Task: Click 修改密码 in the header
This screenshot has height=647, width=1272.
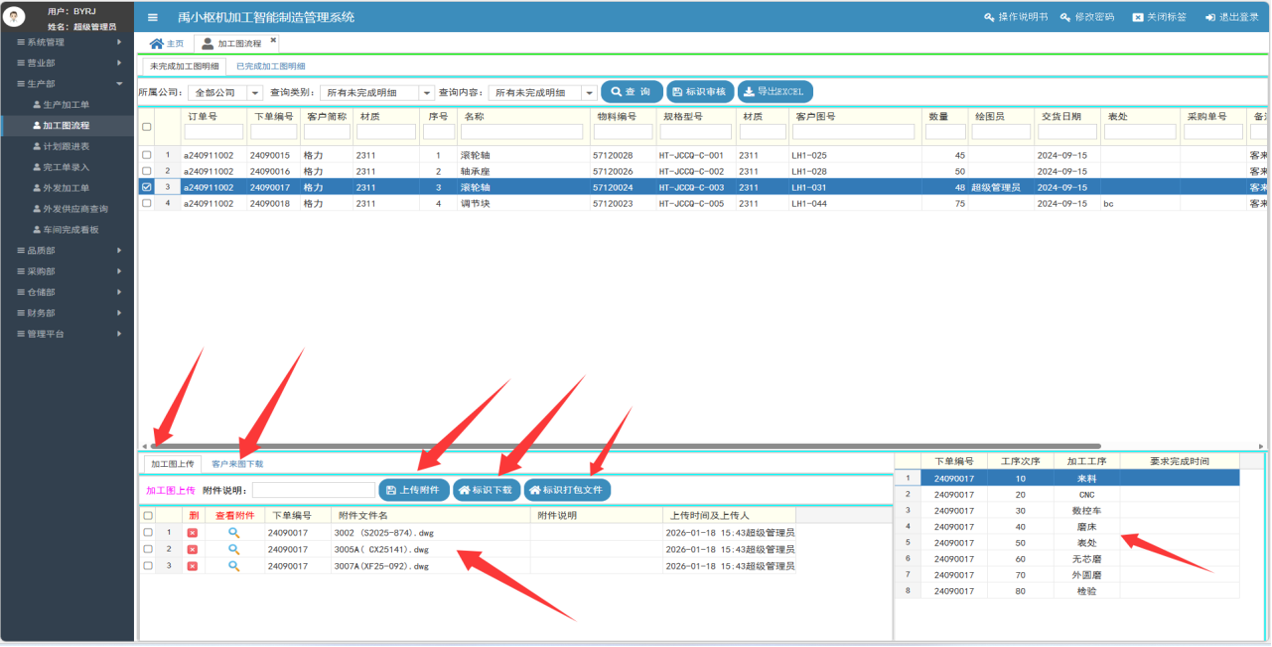Action: (x=1087, y=17)
